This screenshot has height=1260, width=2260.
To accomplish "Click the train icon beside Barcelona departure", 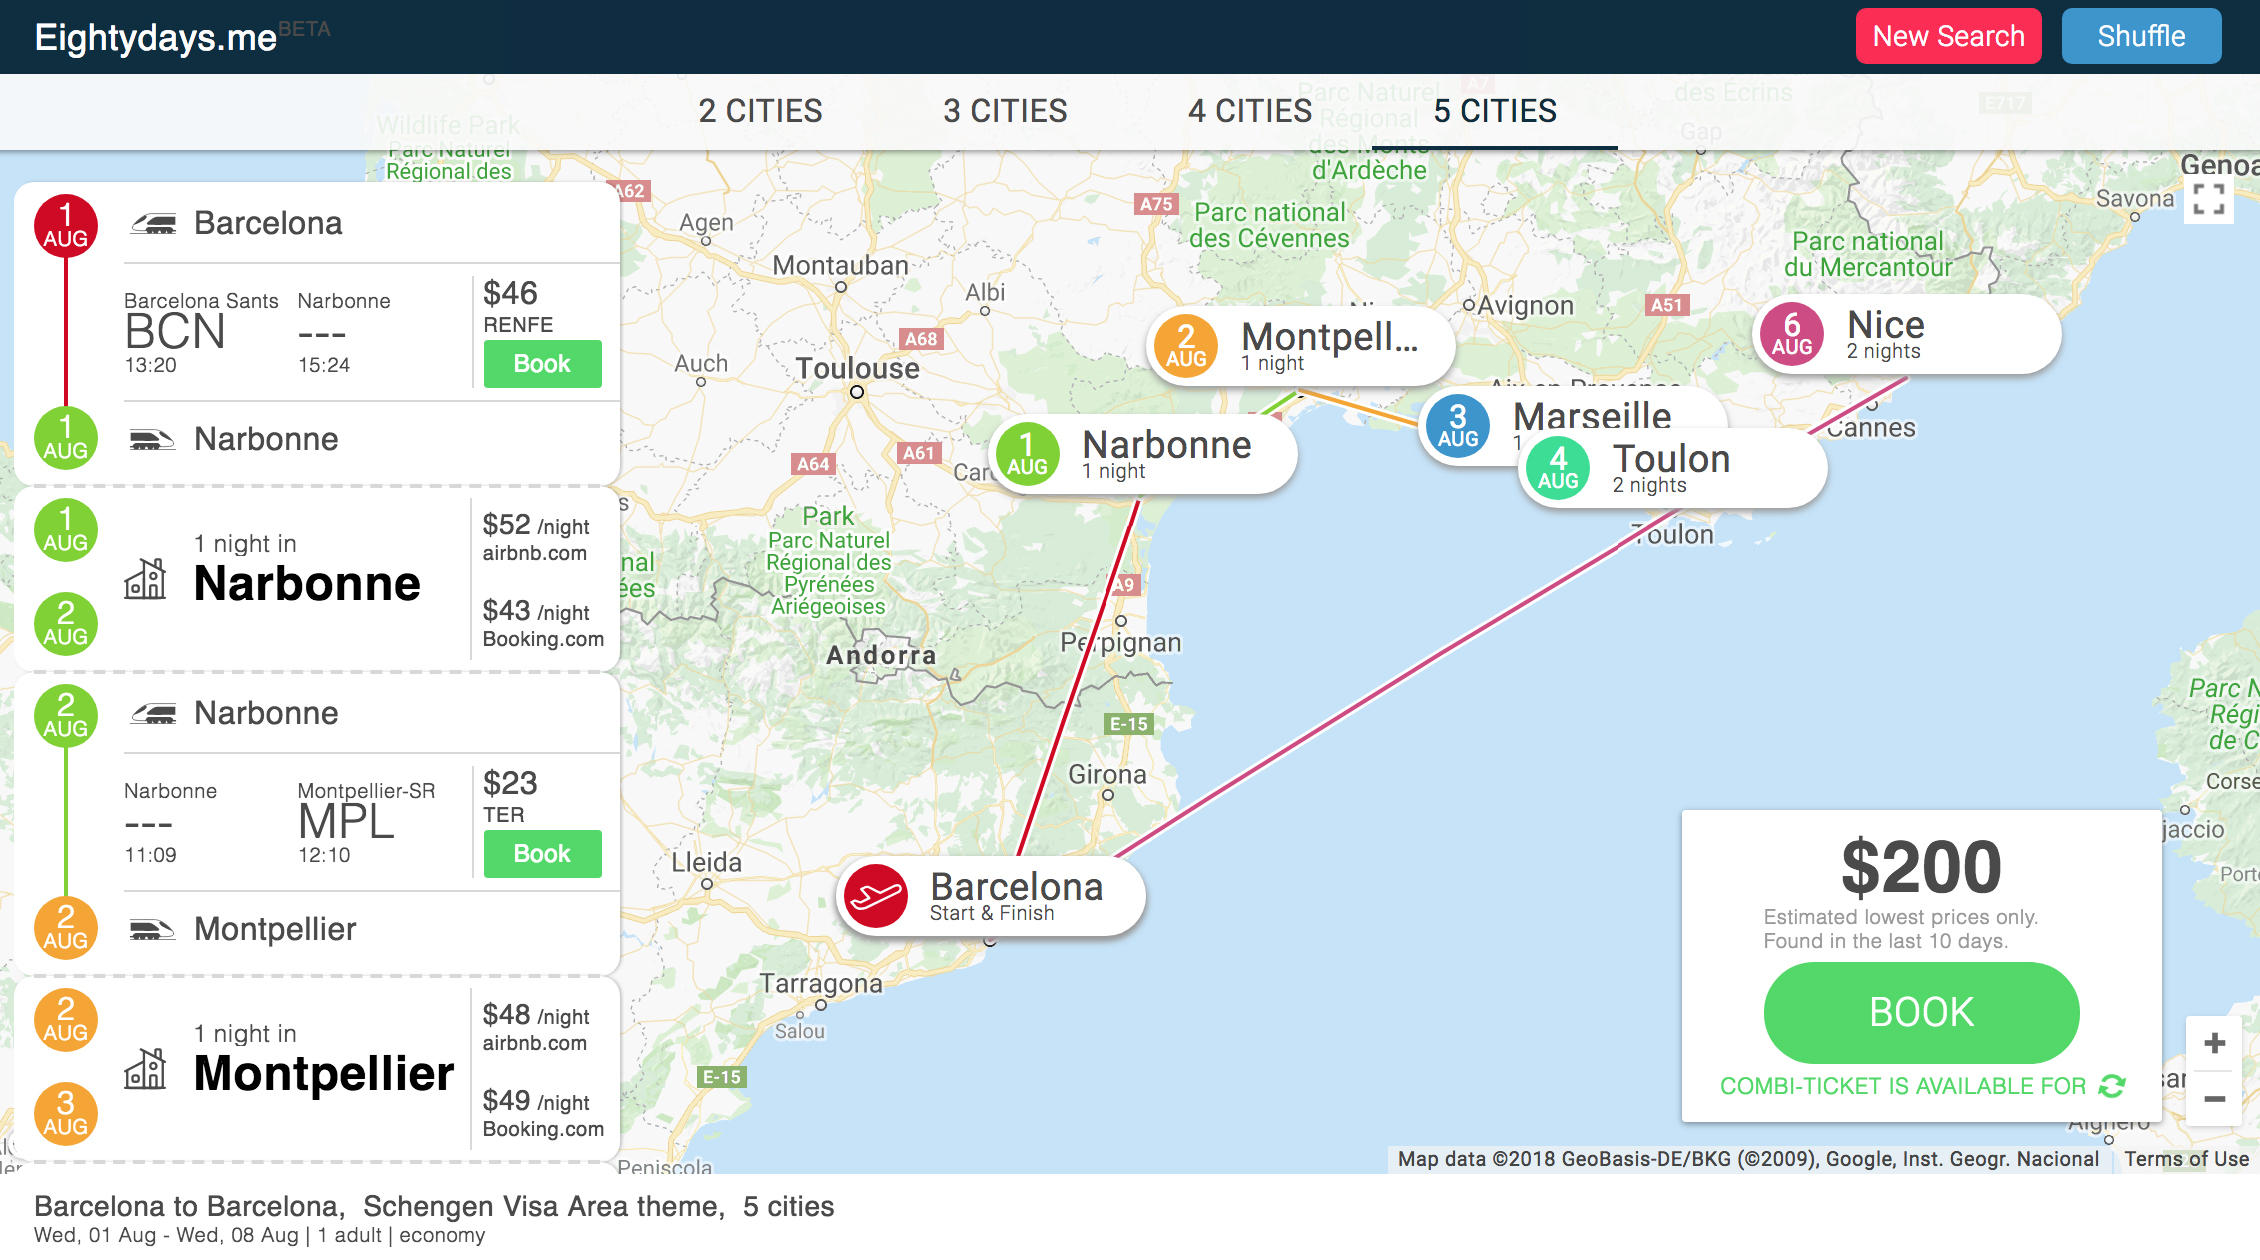I will coord(154,224).
